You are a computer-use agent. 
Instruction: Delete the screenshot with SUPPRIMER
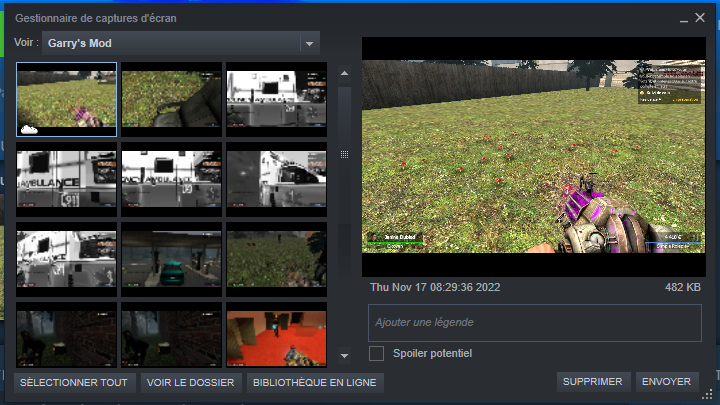click(593, 382)
